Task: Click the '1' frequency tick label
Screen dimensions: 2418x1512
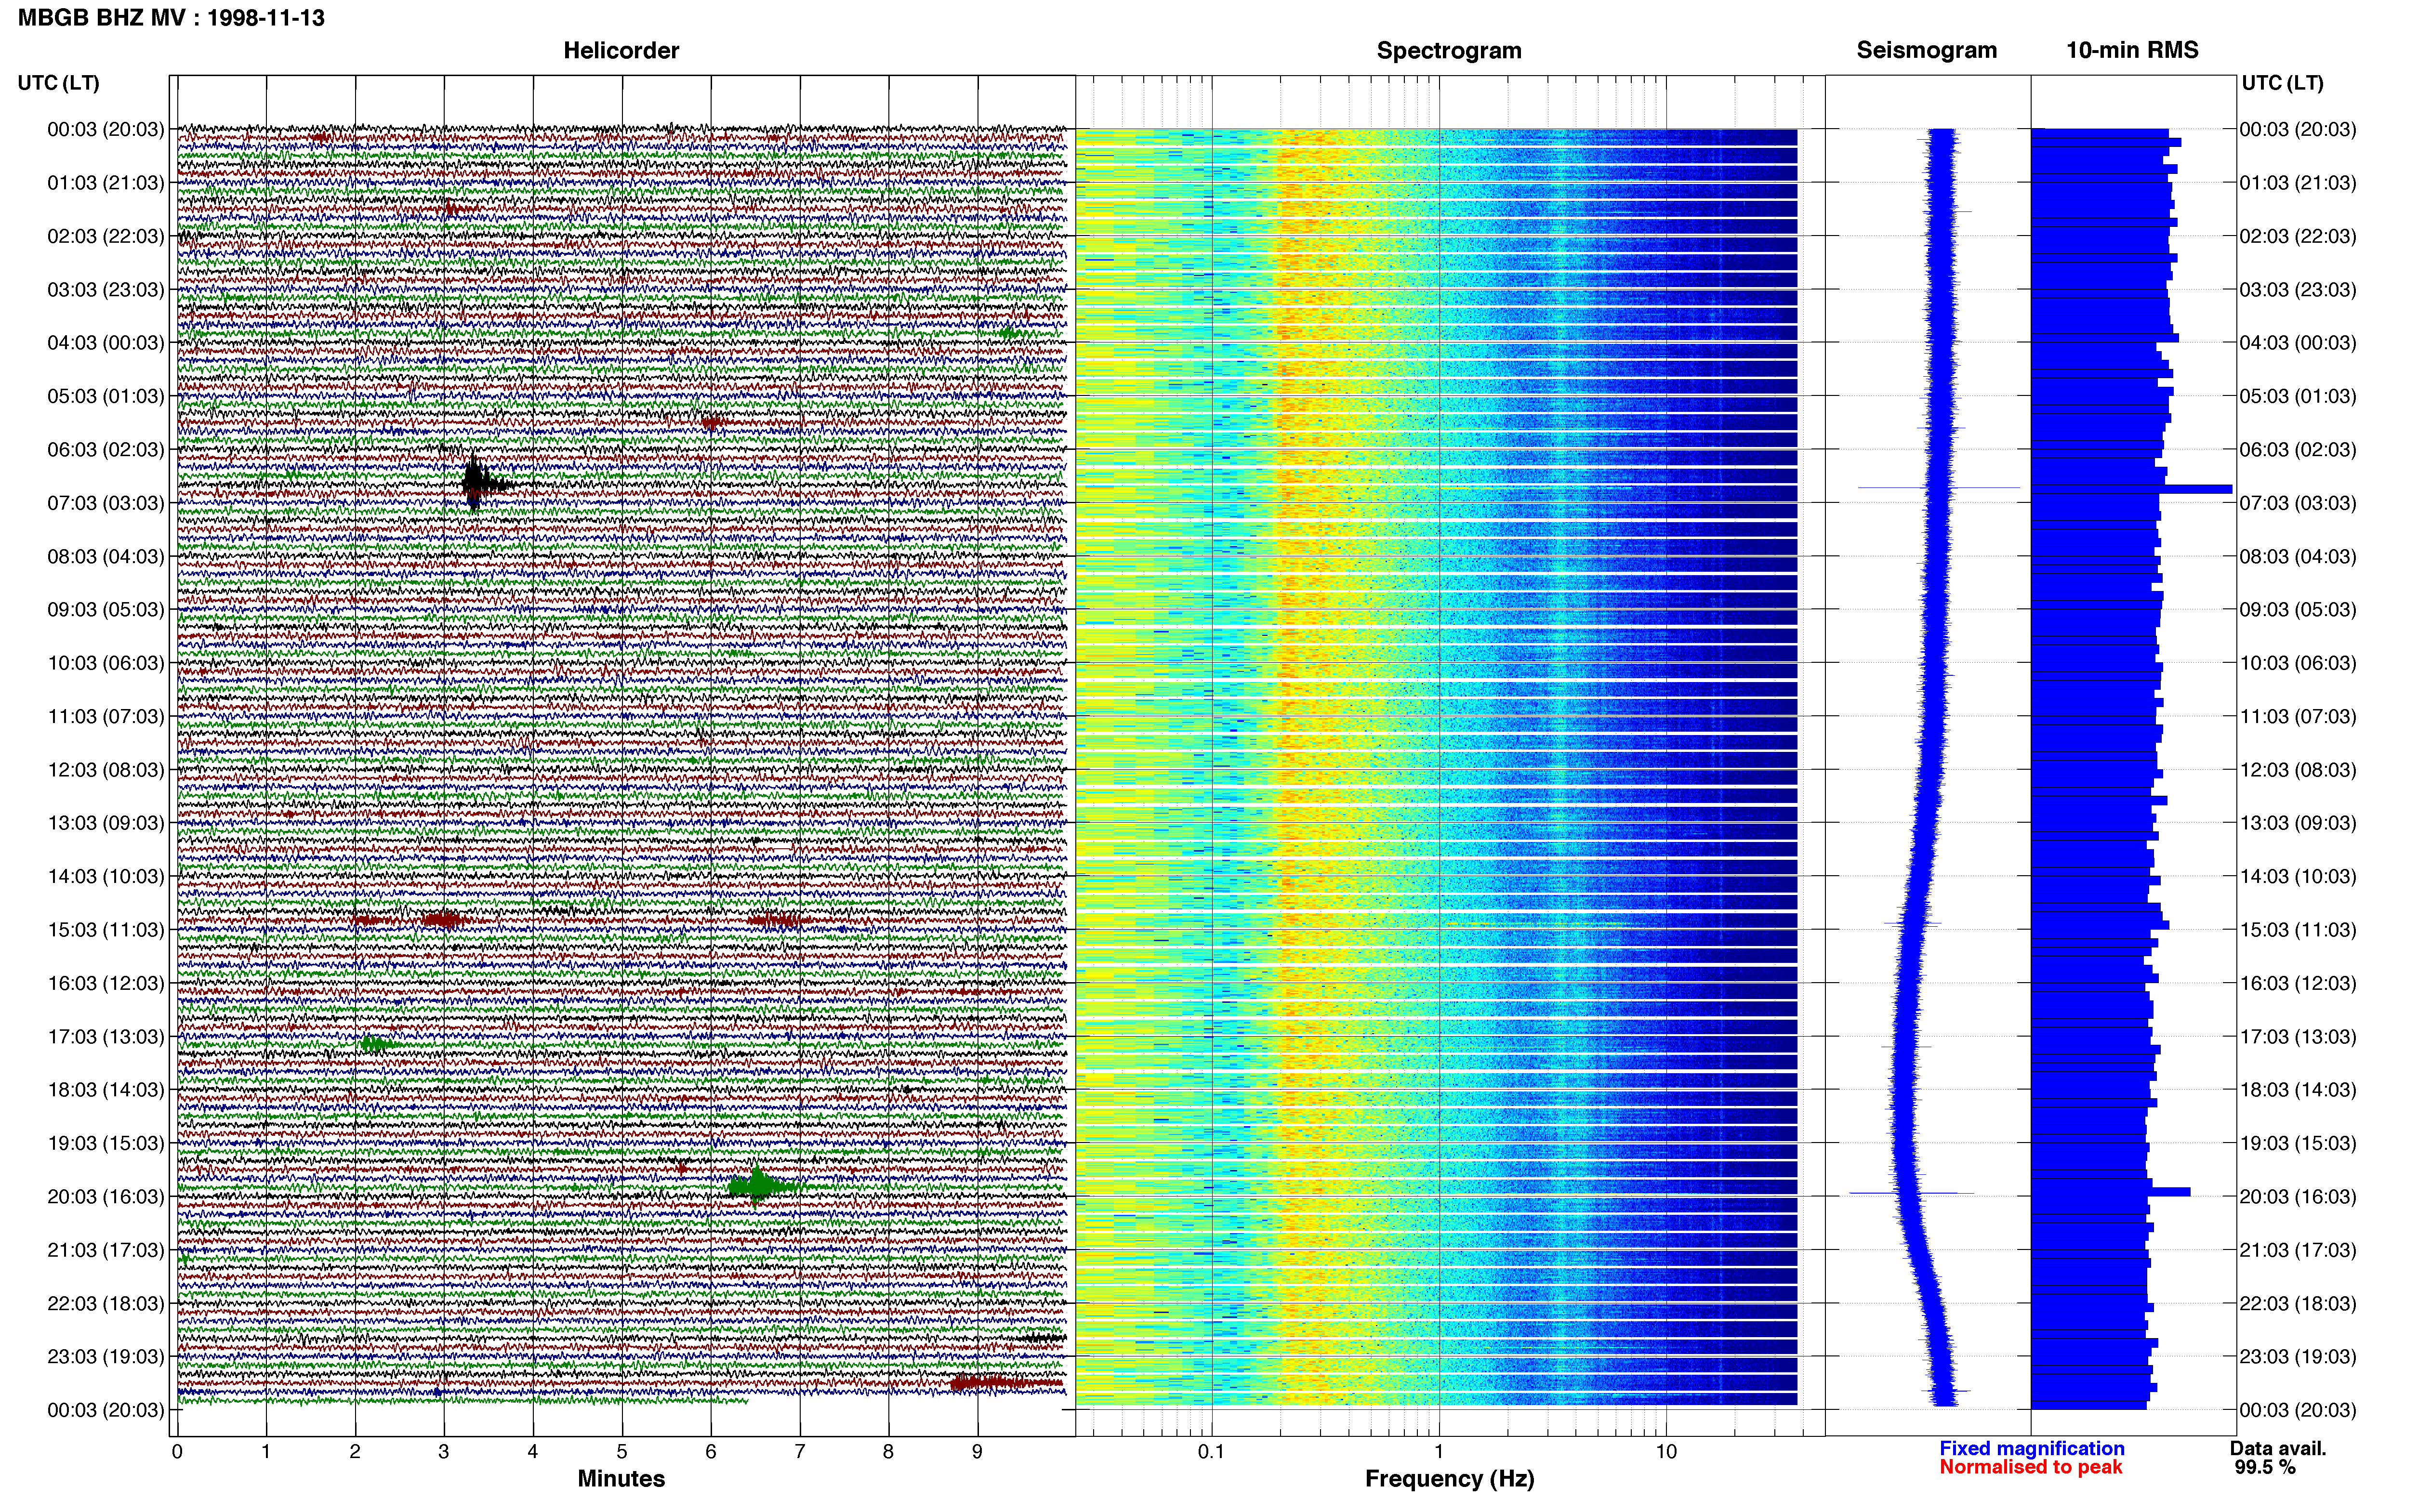Action: tap(1439, 1451)
